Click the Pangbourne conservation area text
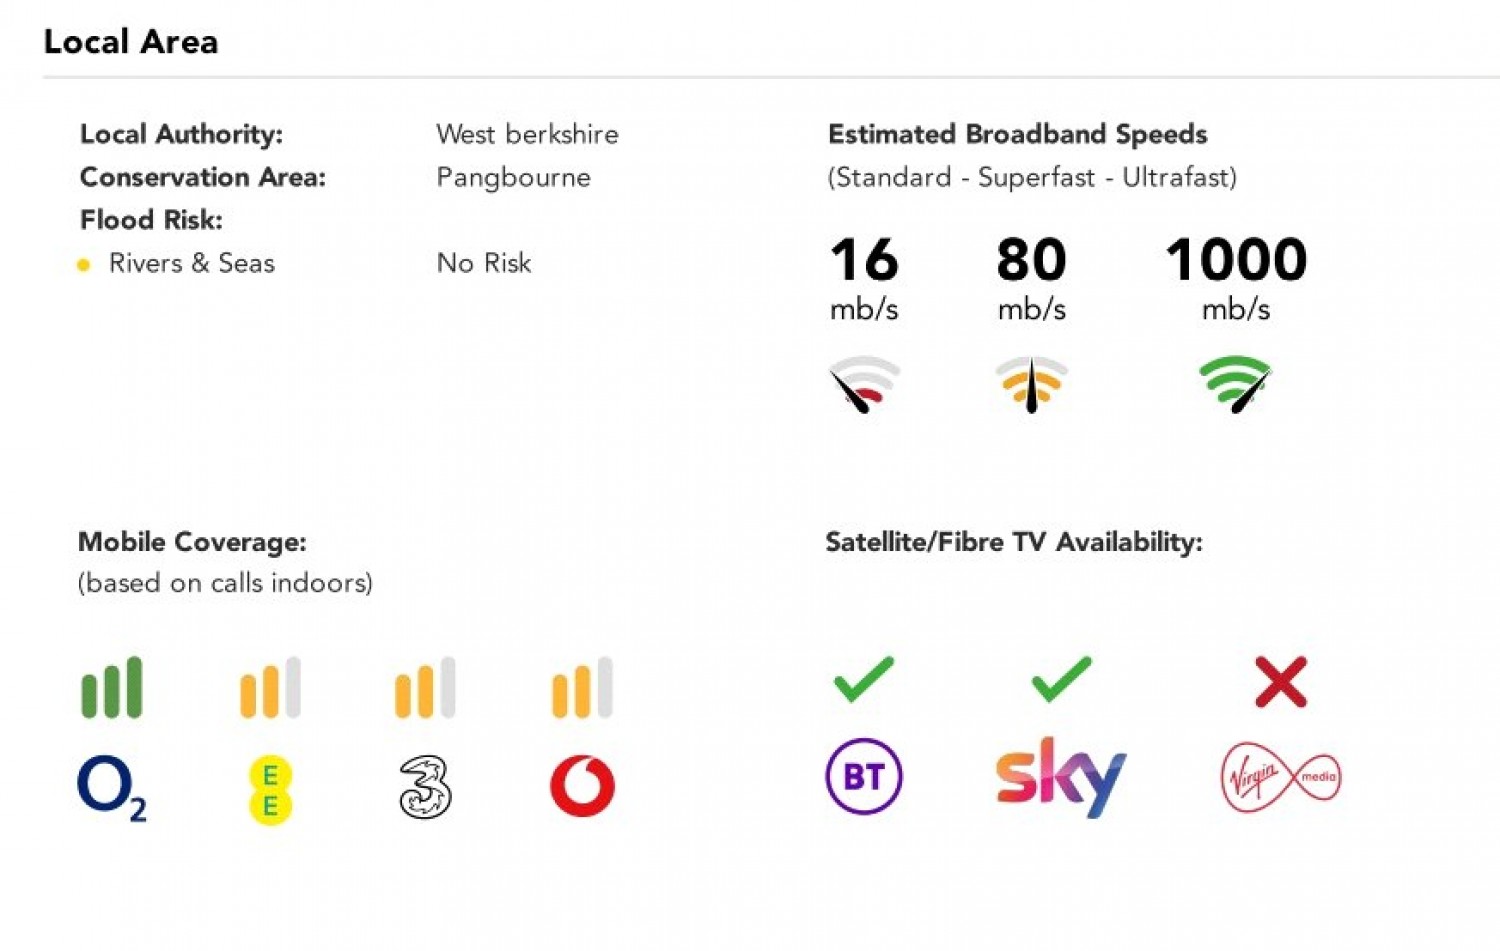1500x951 pixels. (x=513, y=178)
